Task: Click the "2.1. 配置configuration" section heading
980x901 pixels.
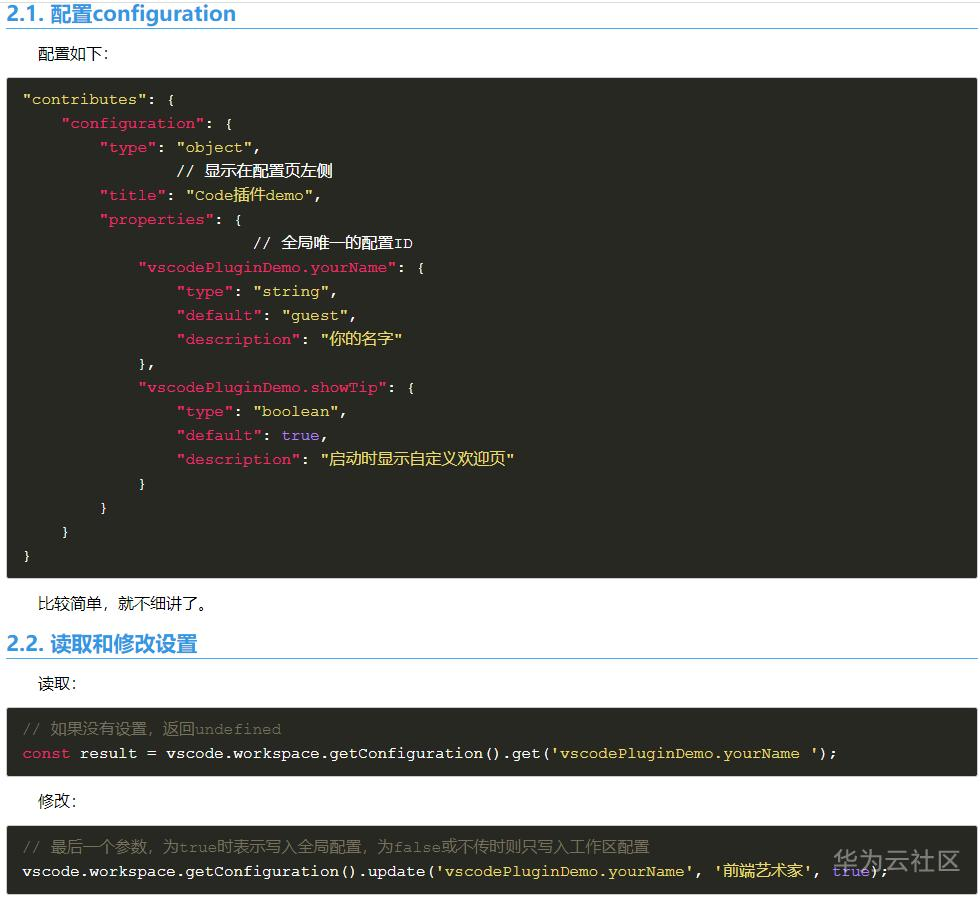Action: coord(120,14)
